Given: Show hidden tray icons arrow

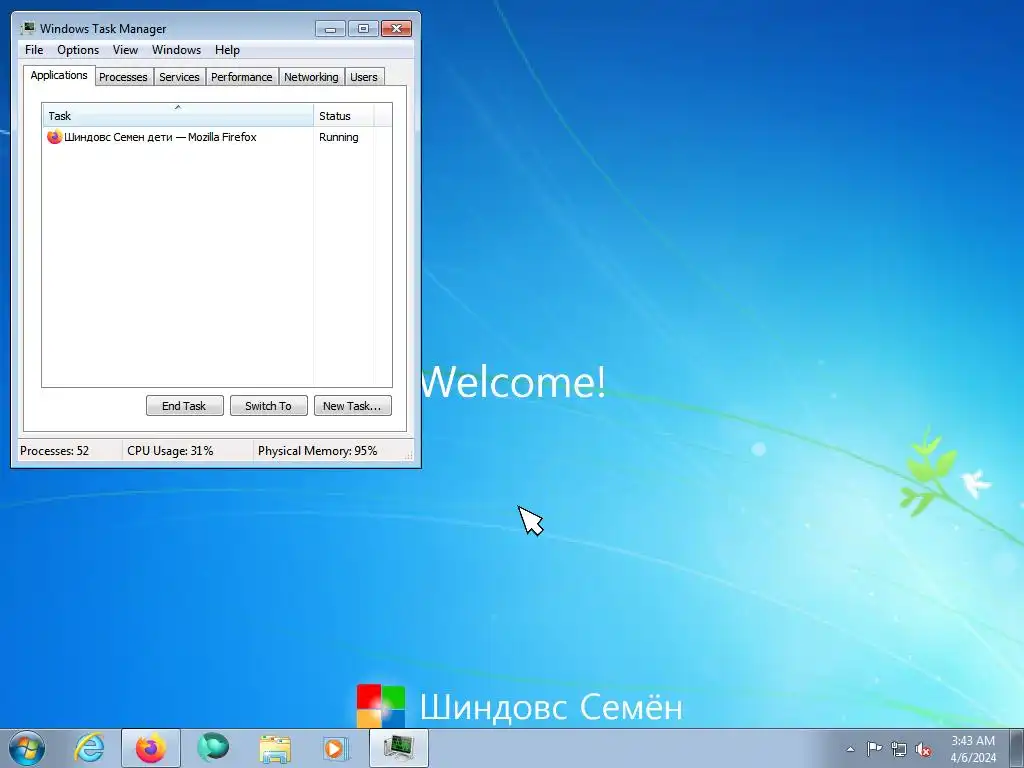Looking at the screenshot, I should tap(850, 749).
